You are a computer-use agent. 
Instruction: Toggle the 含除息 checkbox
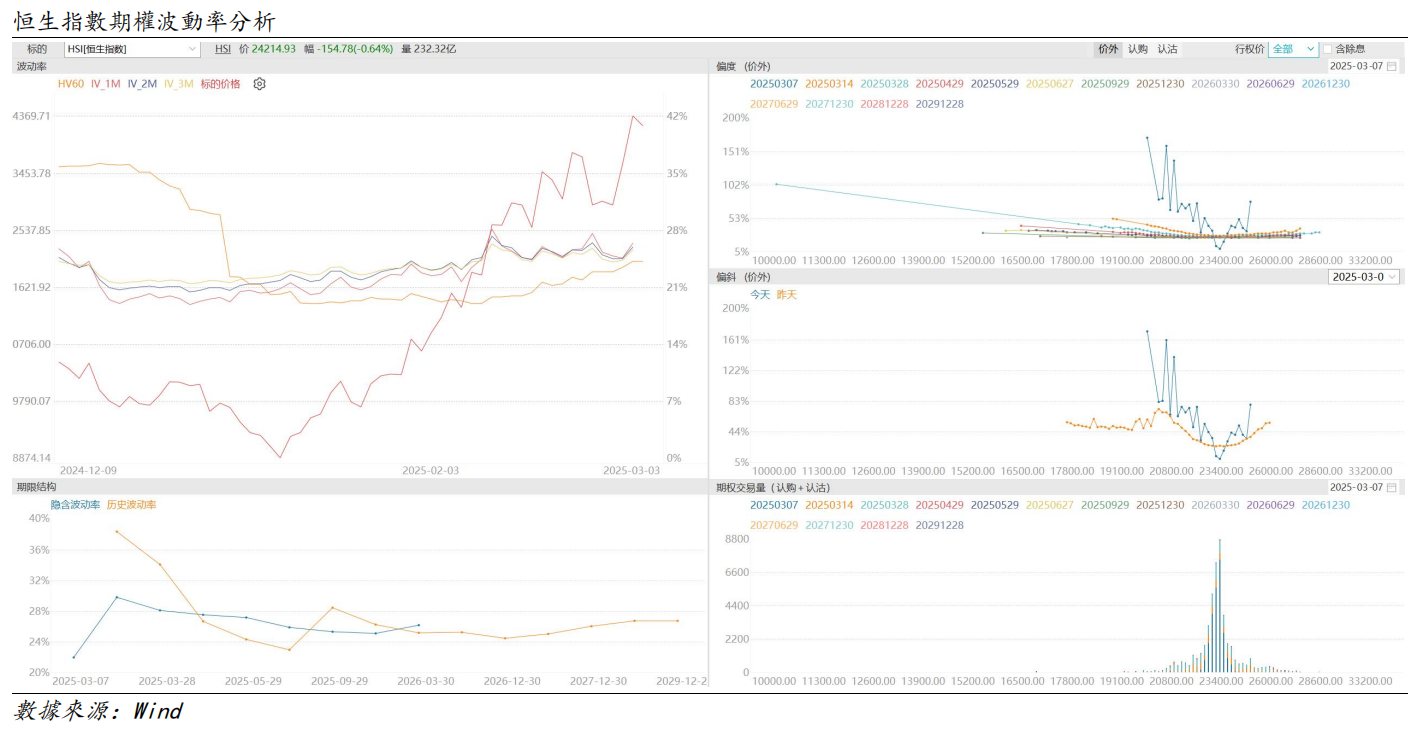tap(1328, 48)
